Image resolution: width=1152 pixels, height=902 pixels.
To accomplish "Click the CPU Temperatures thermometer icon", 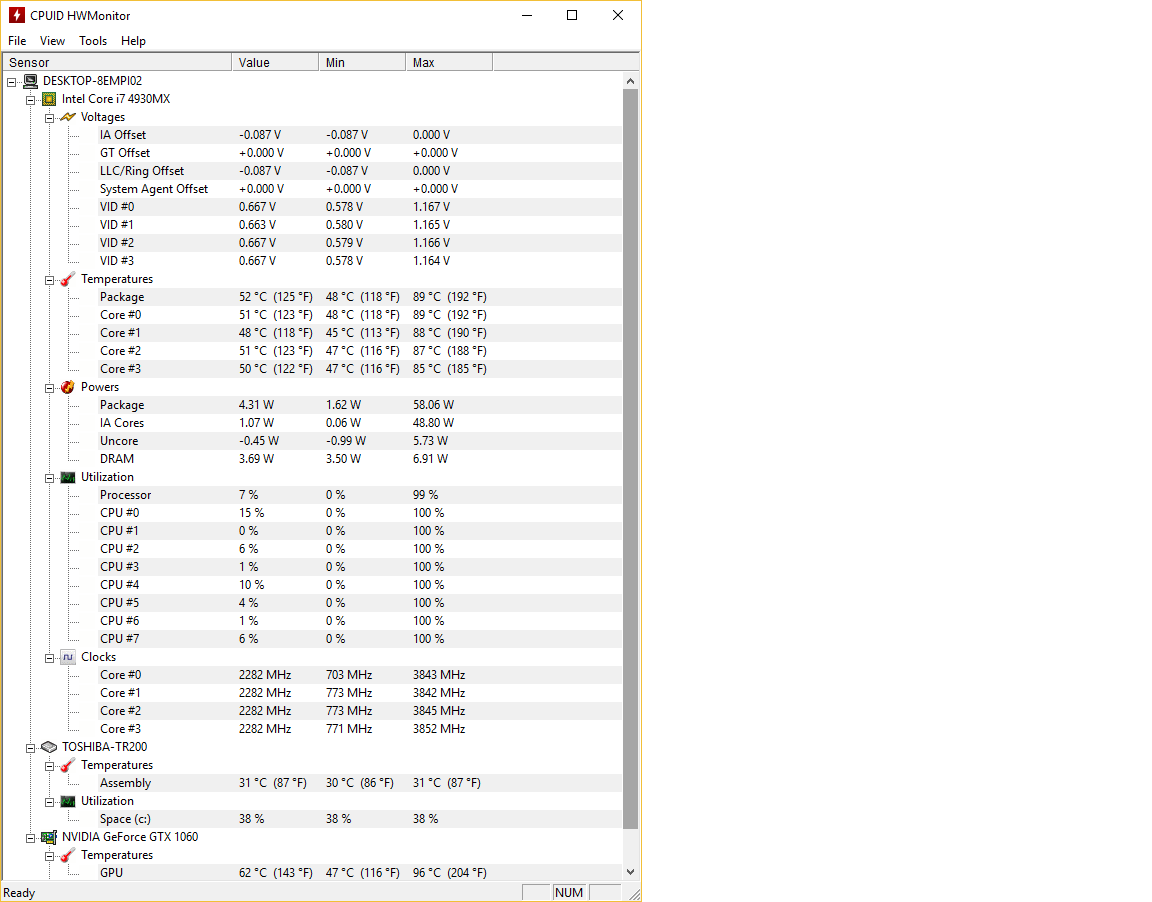I will tap(68, 279).
